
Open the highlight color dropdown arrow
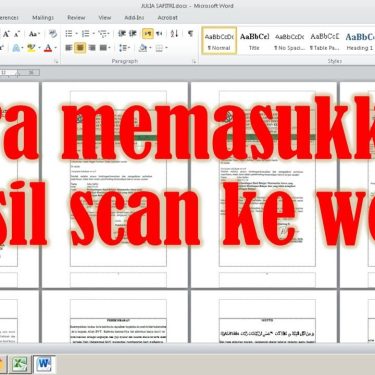click(x=39, y=49)
